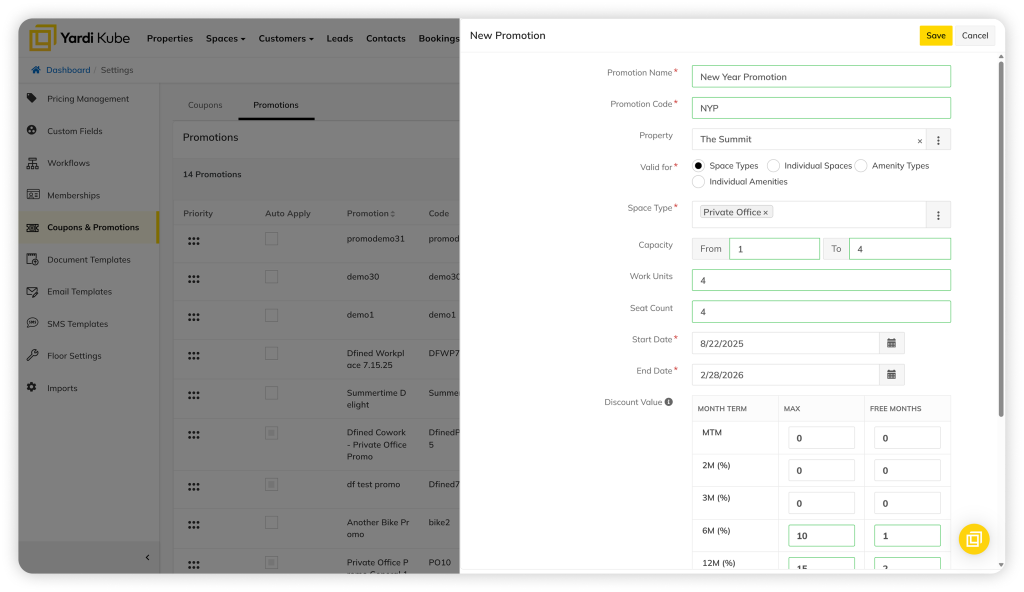Expand the Spaces dropdown menu
The height and width of the screenshot is (592, 1024).
[225, 39]
